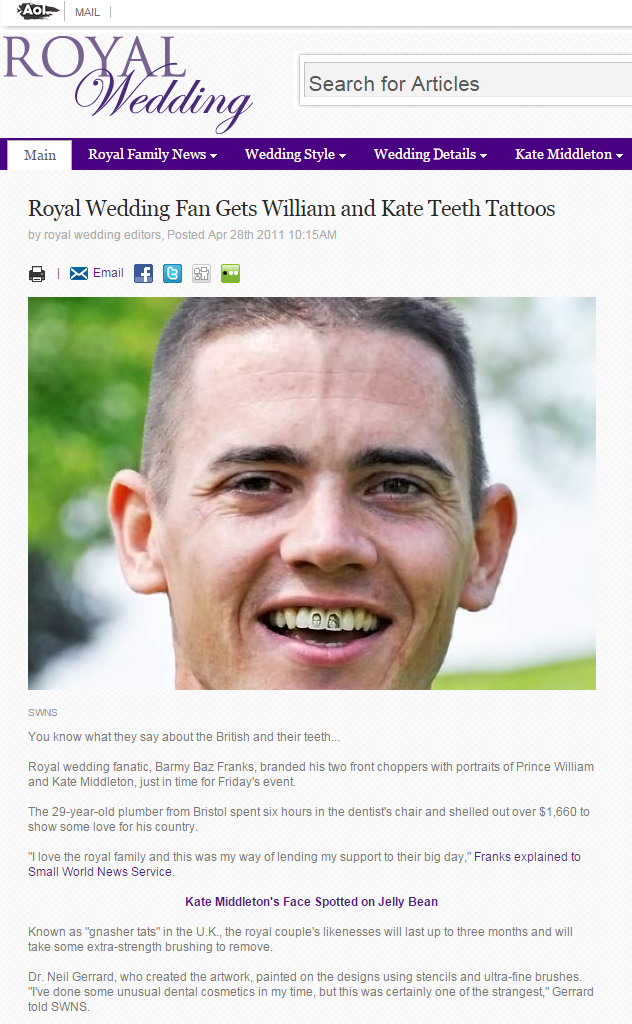This screenshot has height=1024, width=632.
Task: Click the Email share link text
Action: (108, 273)
